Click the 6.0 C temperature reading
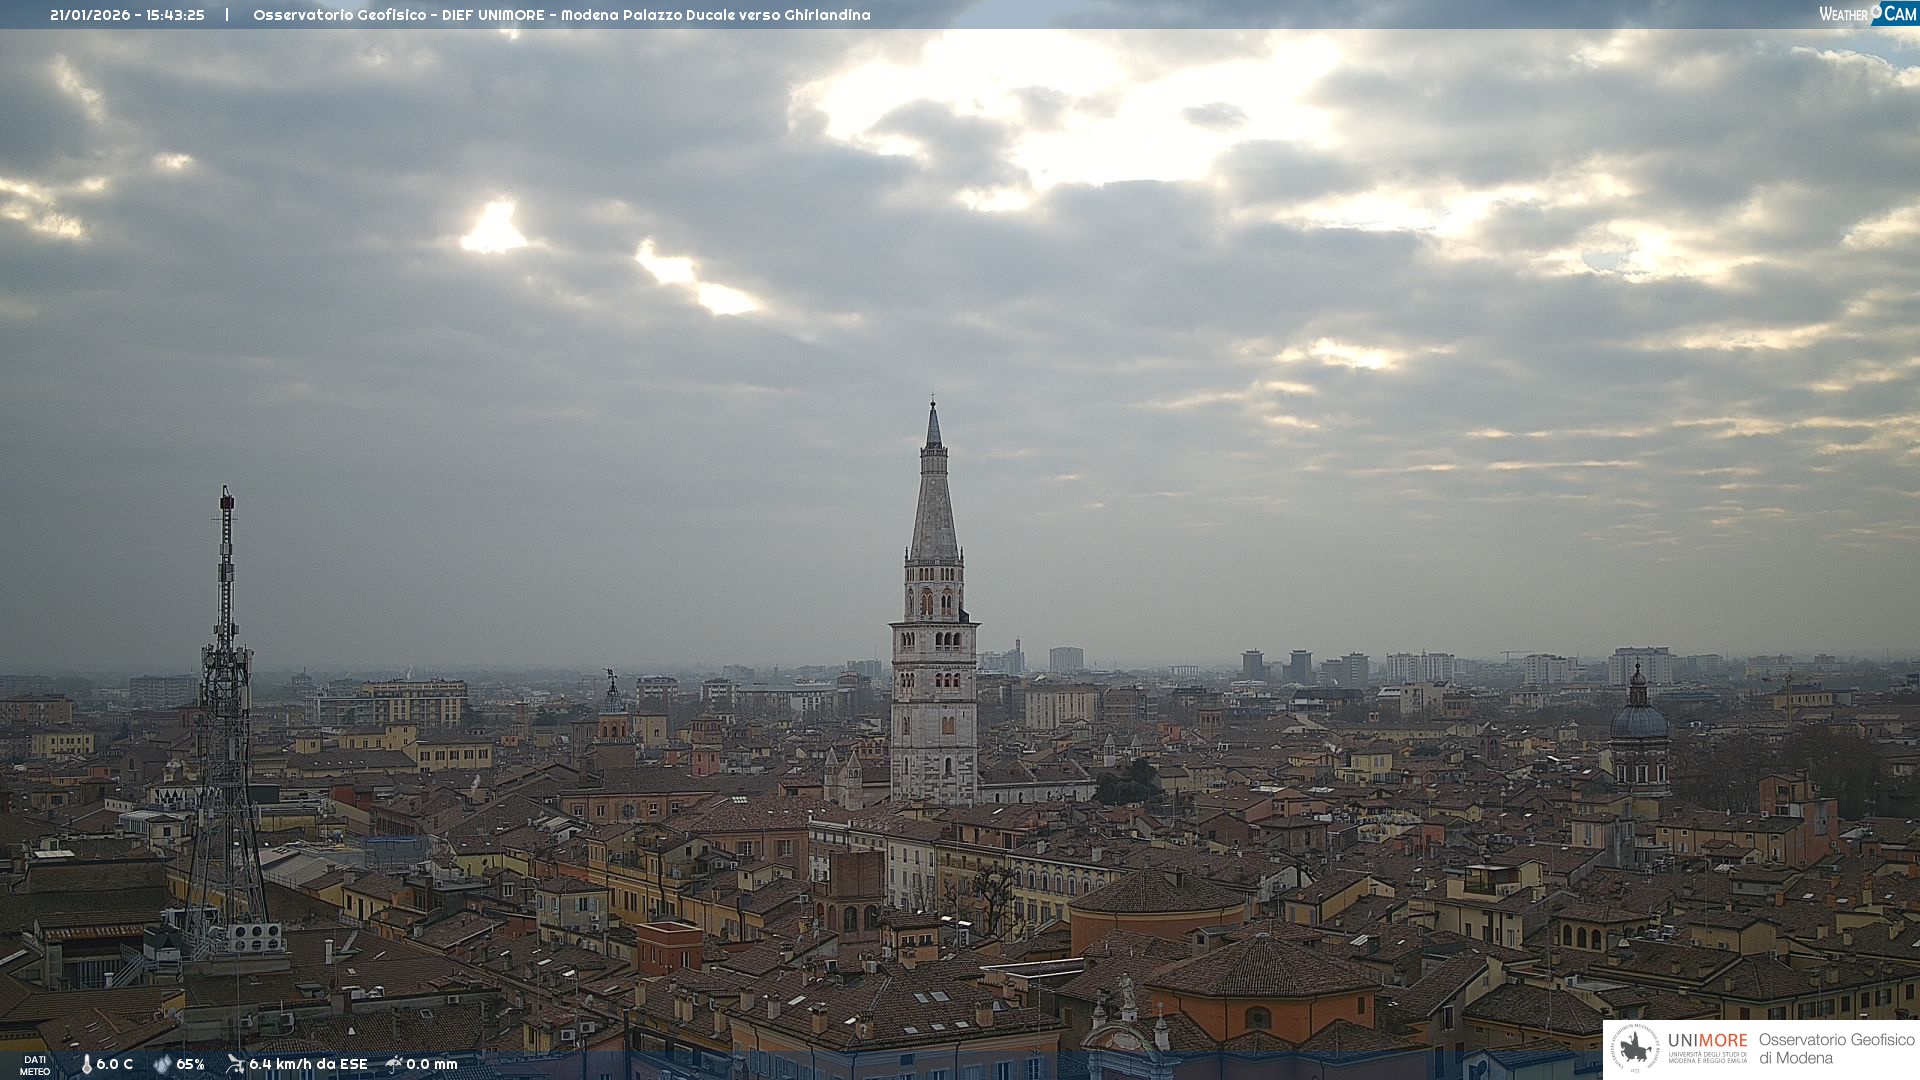 [115, 1064]
